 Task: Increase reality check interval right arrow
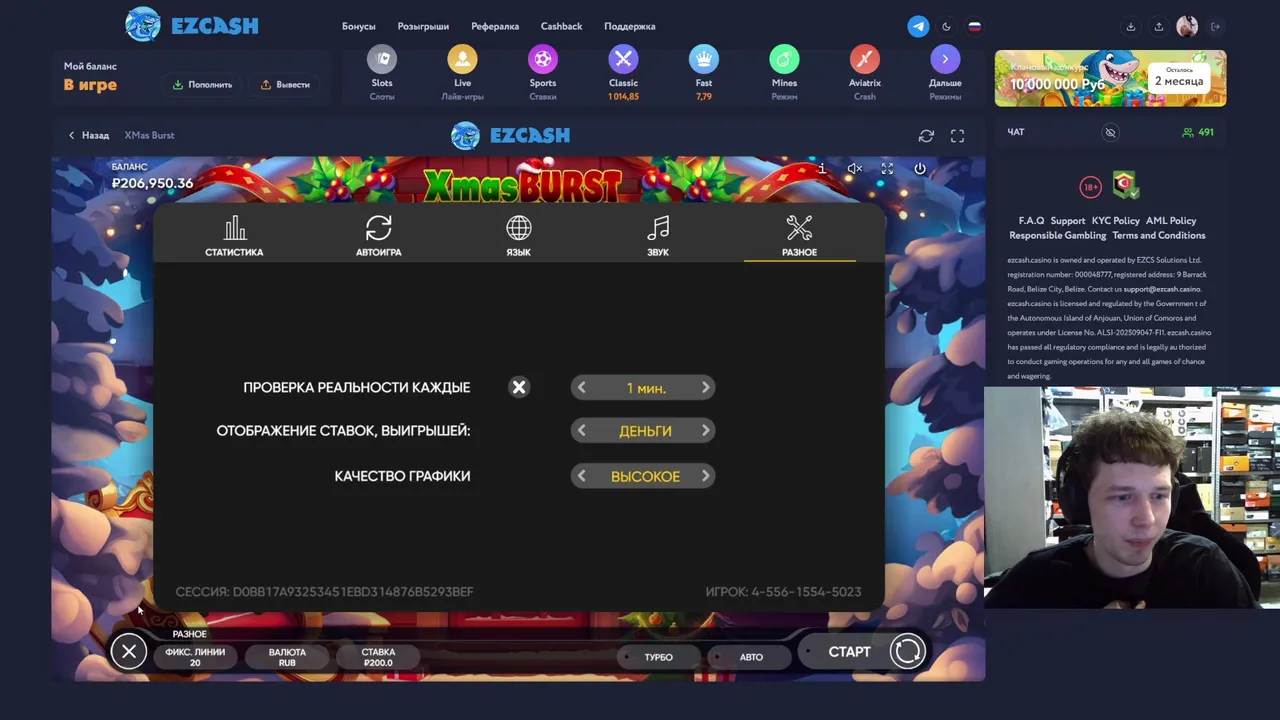[705, 388]
